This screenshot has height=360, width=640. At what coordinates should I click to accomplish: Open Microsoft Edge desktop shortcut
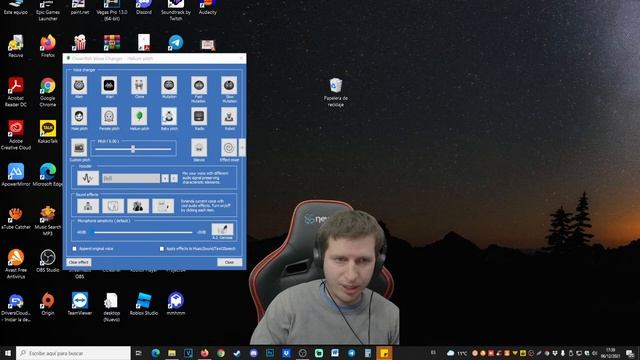pyautogui.click(x=48, y=175)
